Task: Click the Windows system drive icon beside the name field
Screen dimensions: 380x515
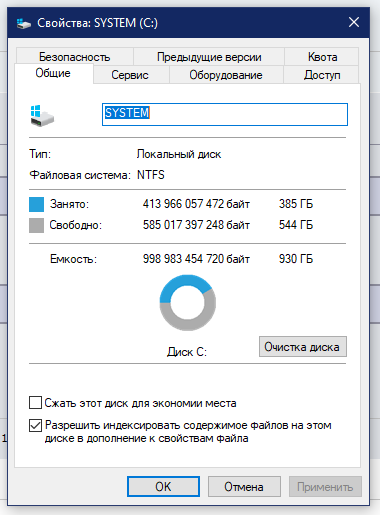Action: [42, 116]
